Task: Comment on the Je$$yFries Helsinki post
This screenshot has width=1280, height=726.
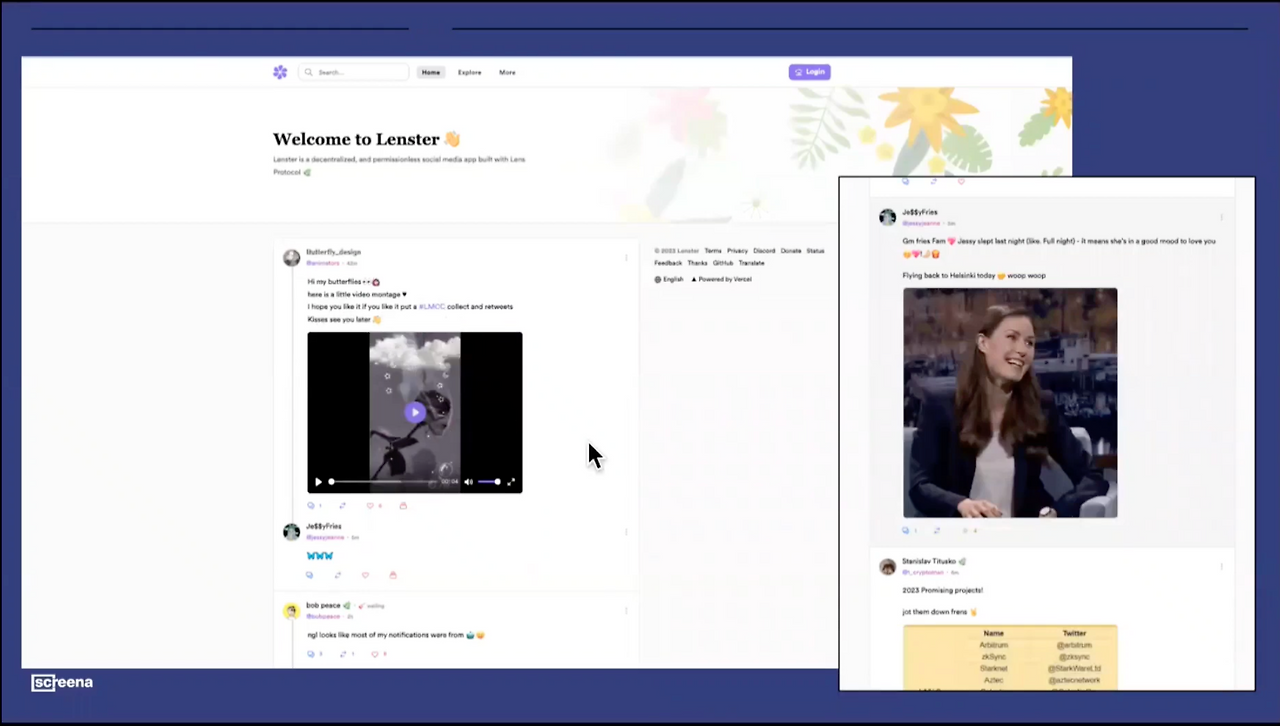Action: tap(906, 530)
